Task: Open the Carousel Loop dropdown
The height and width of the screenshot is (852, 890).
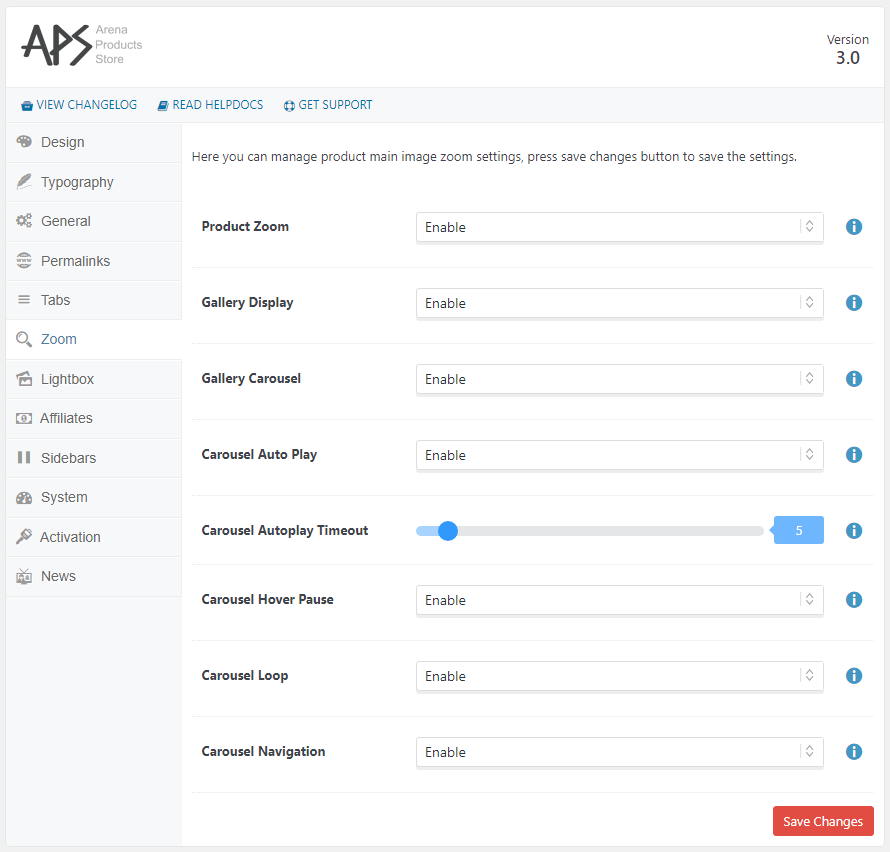Action: coord(619,676)
